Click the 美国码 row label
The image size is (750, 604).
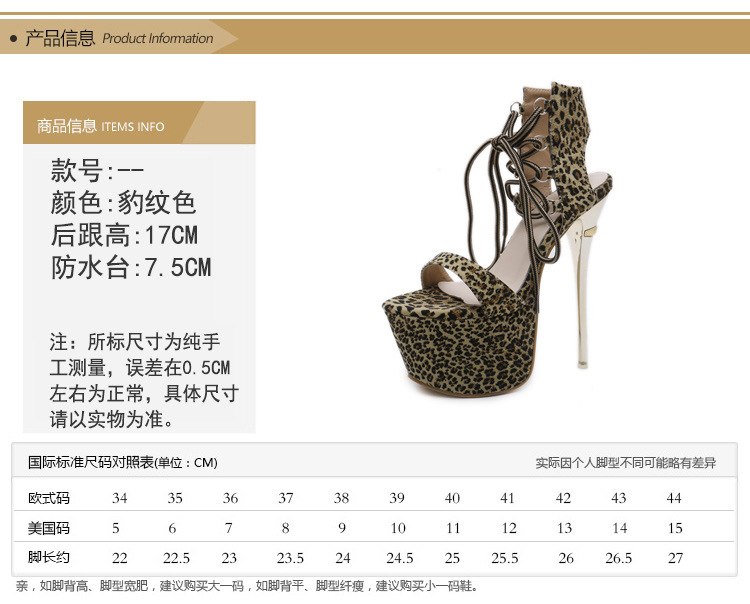click(49, 528)
